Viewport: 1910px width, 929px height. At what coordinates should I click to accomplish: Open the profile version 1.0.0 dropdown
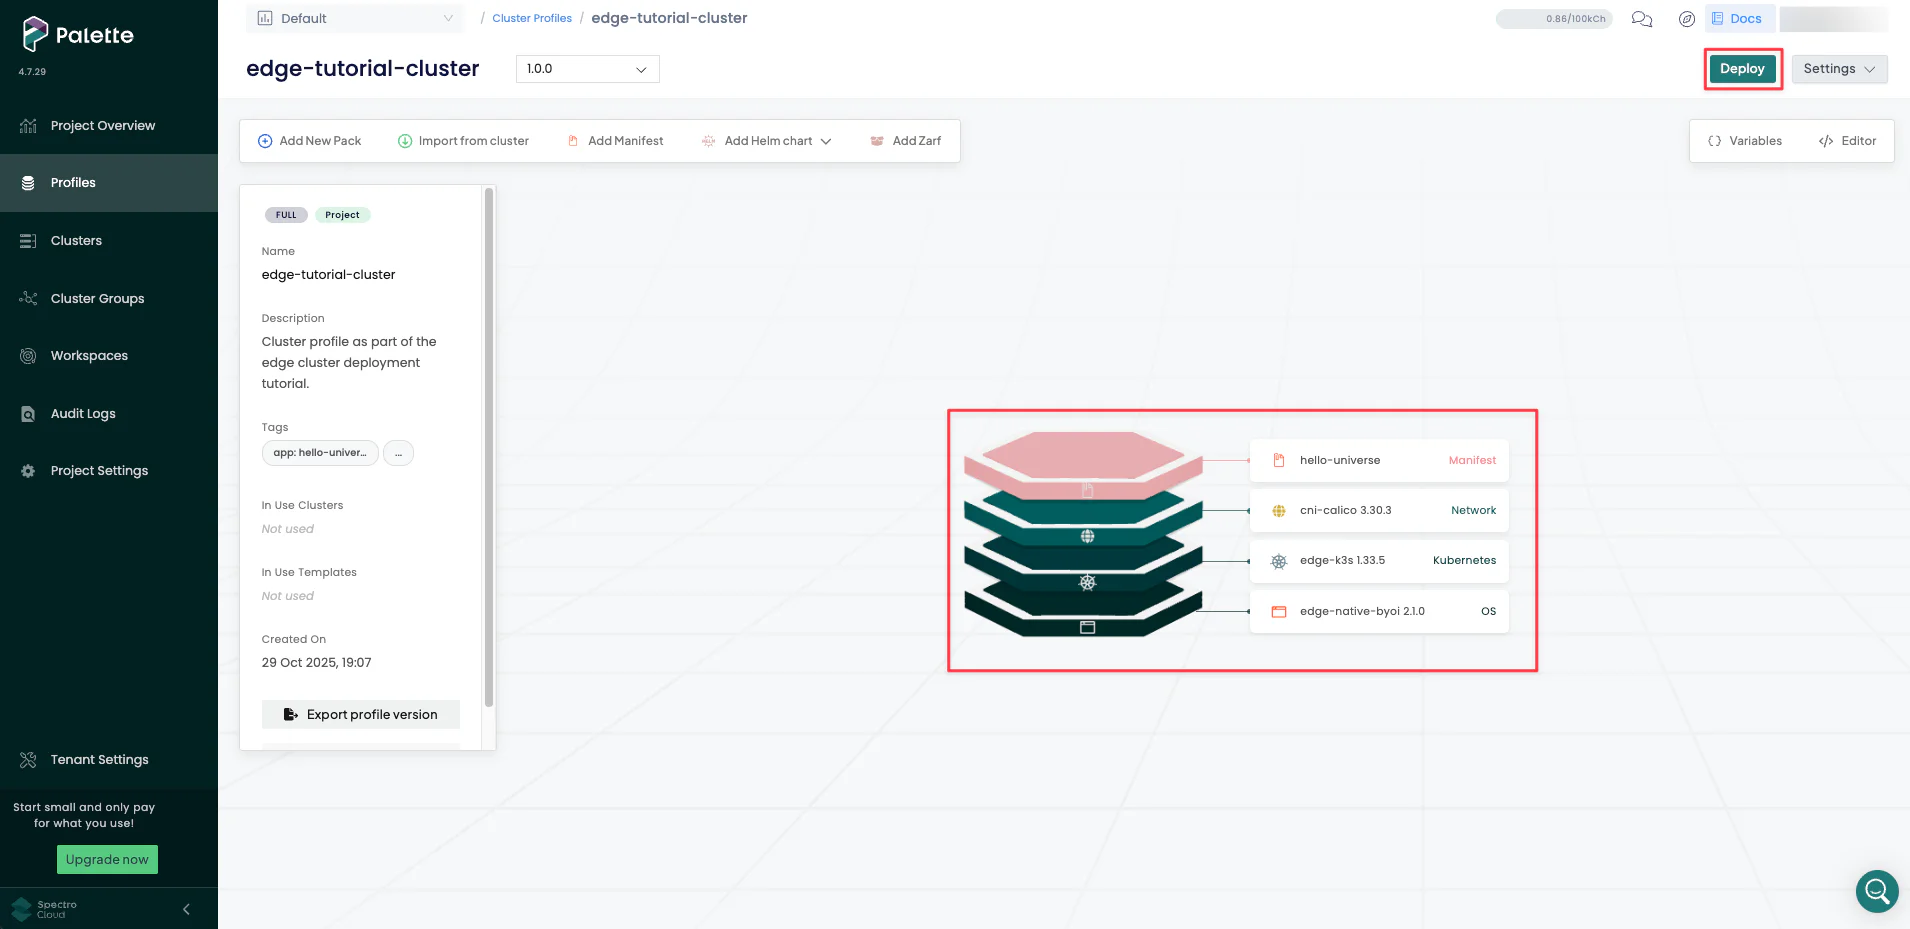click(586, 69)
